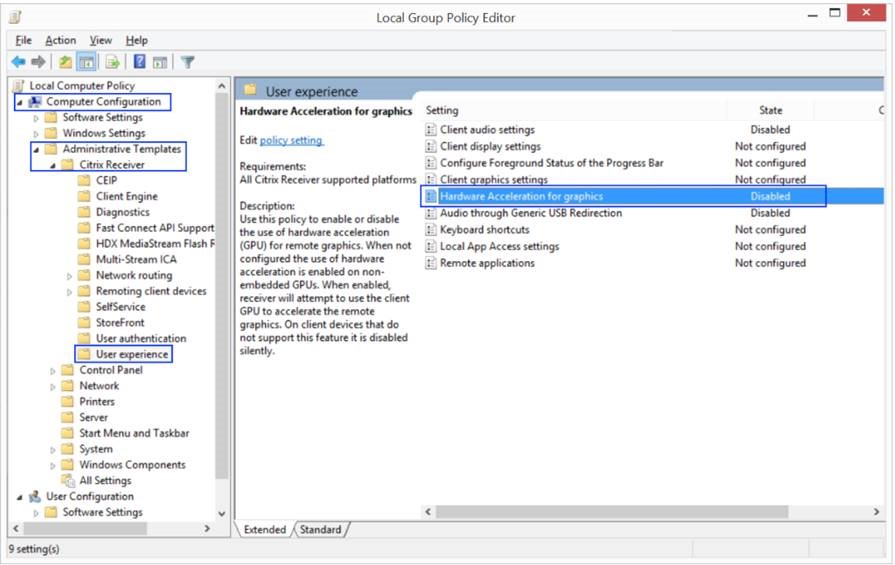Expand the Network routing node
895x565 pixels.
[x=70, y=276]
